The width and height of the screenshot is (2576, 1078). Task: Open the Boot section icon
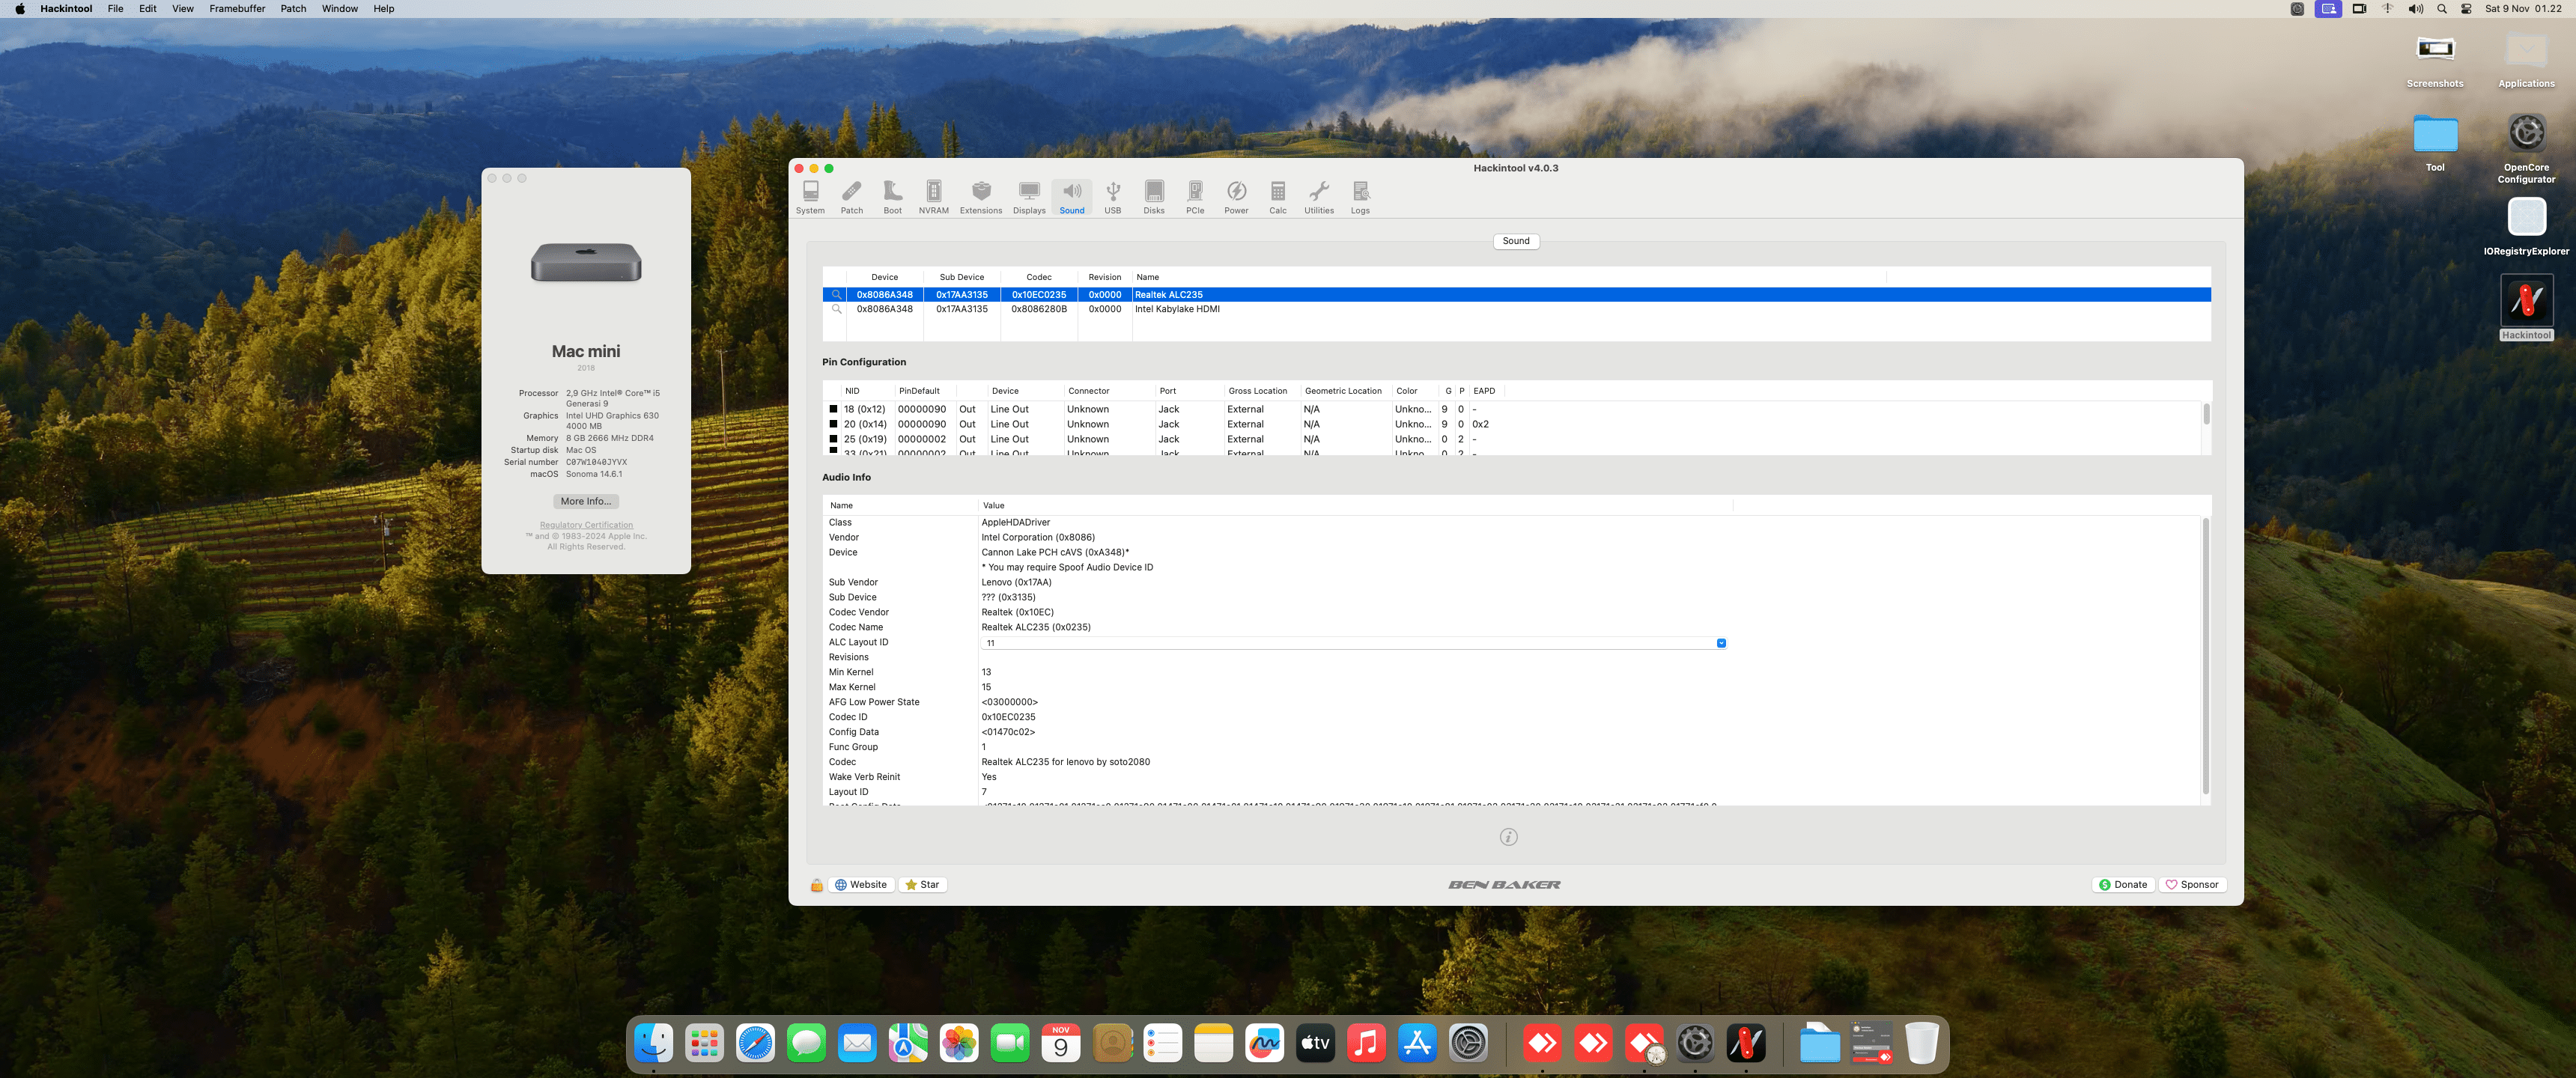click(892, 197)
